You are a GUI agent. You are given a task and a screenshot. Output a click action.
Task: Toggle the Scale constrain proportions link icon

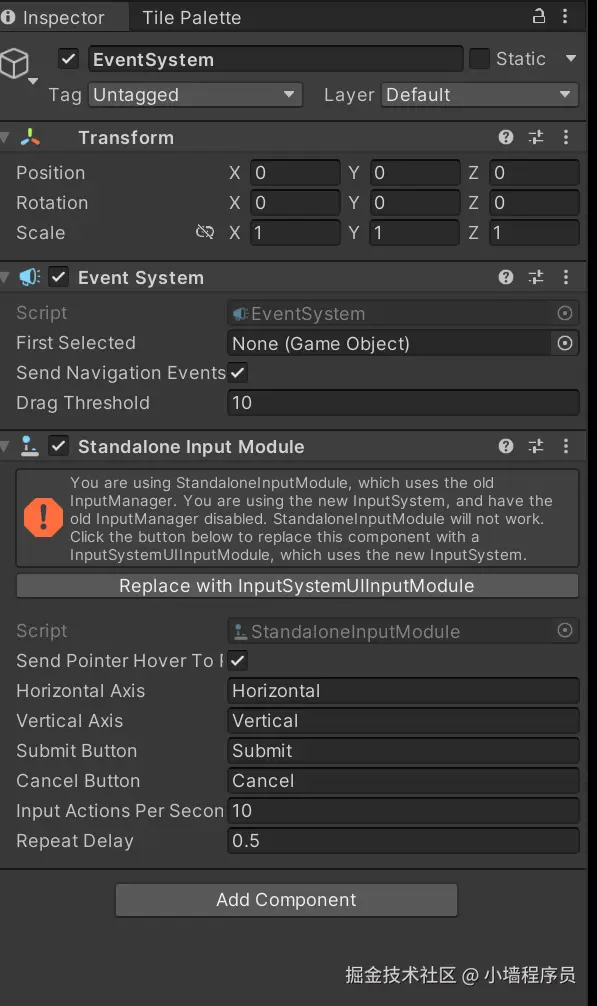point(205,232)
